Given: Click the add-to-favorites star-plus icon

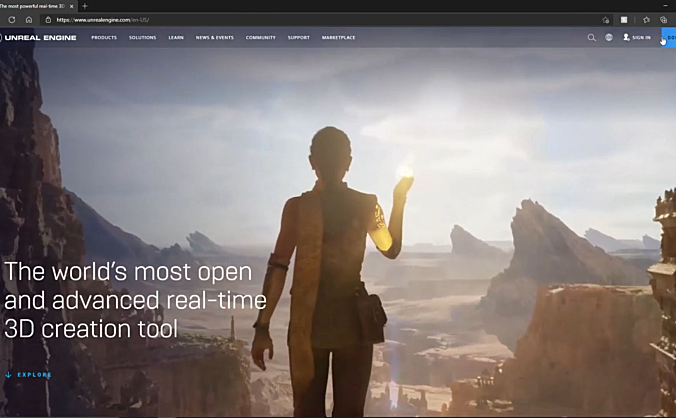Looking at the screenshot, I should [606, 19].
